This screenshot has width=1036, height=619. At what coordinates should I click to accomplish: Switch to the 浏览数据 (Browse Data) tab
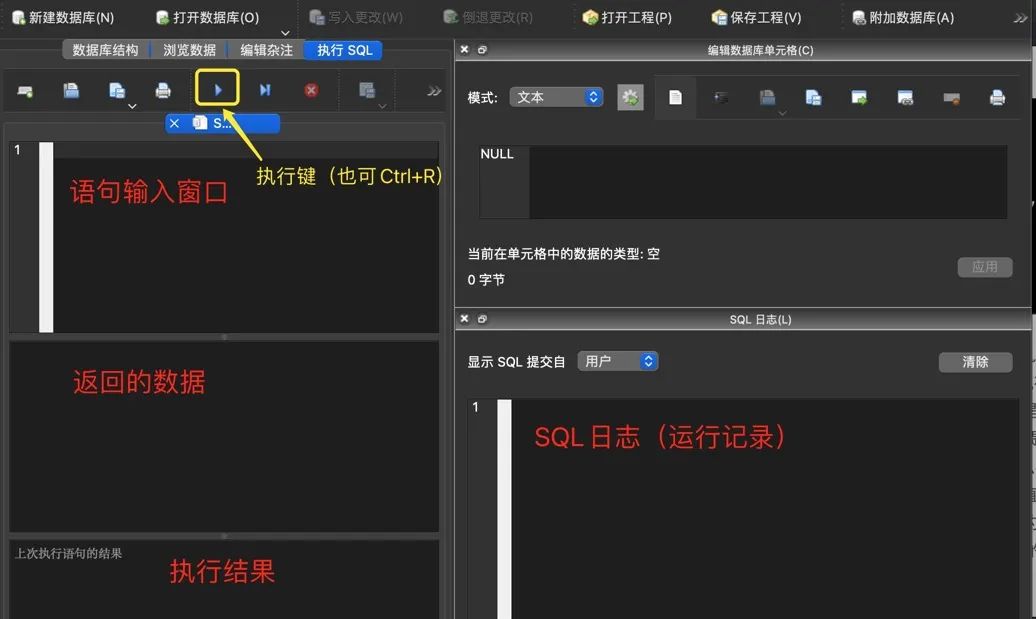pos(189,50)
